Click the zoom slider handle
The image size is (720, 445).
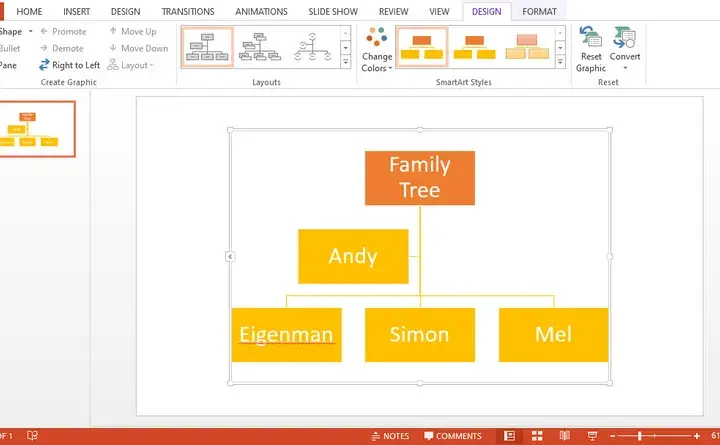pos(640,436)
